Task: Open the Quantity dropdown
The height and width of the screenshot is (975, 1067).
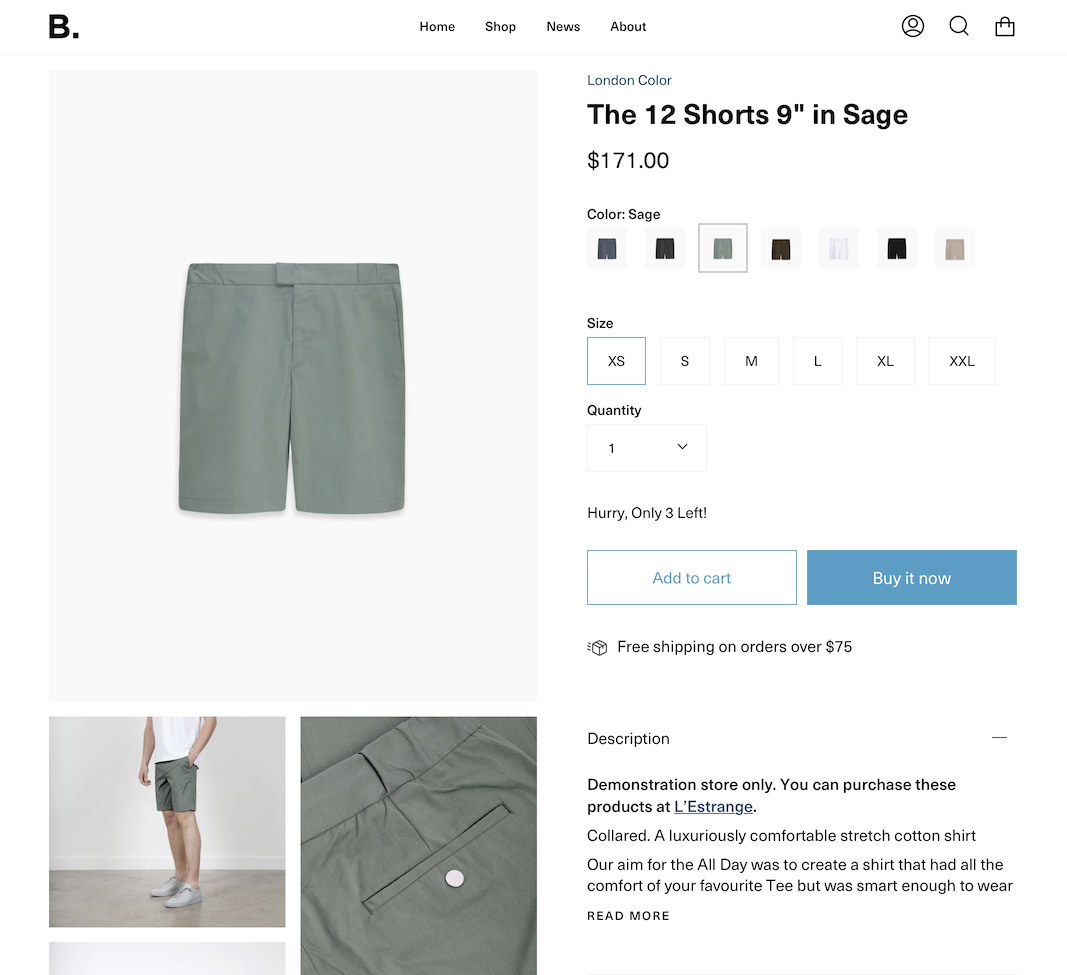Action: tap(647, 448)
